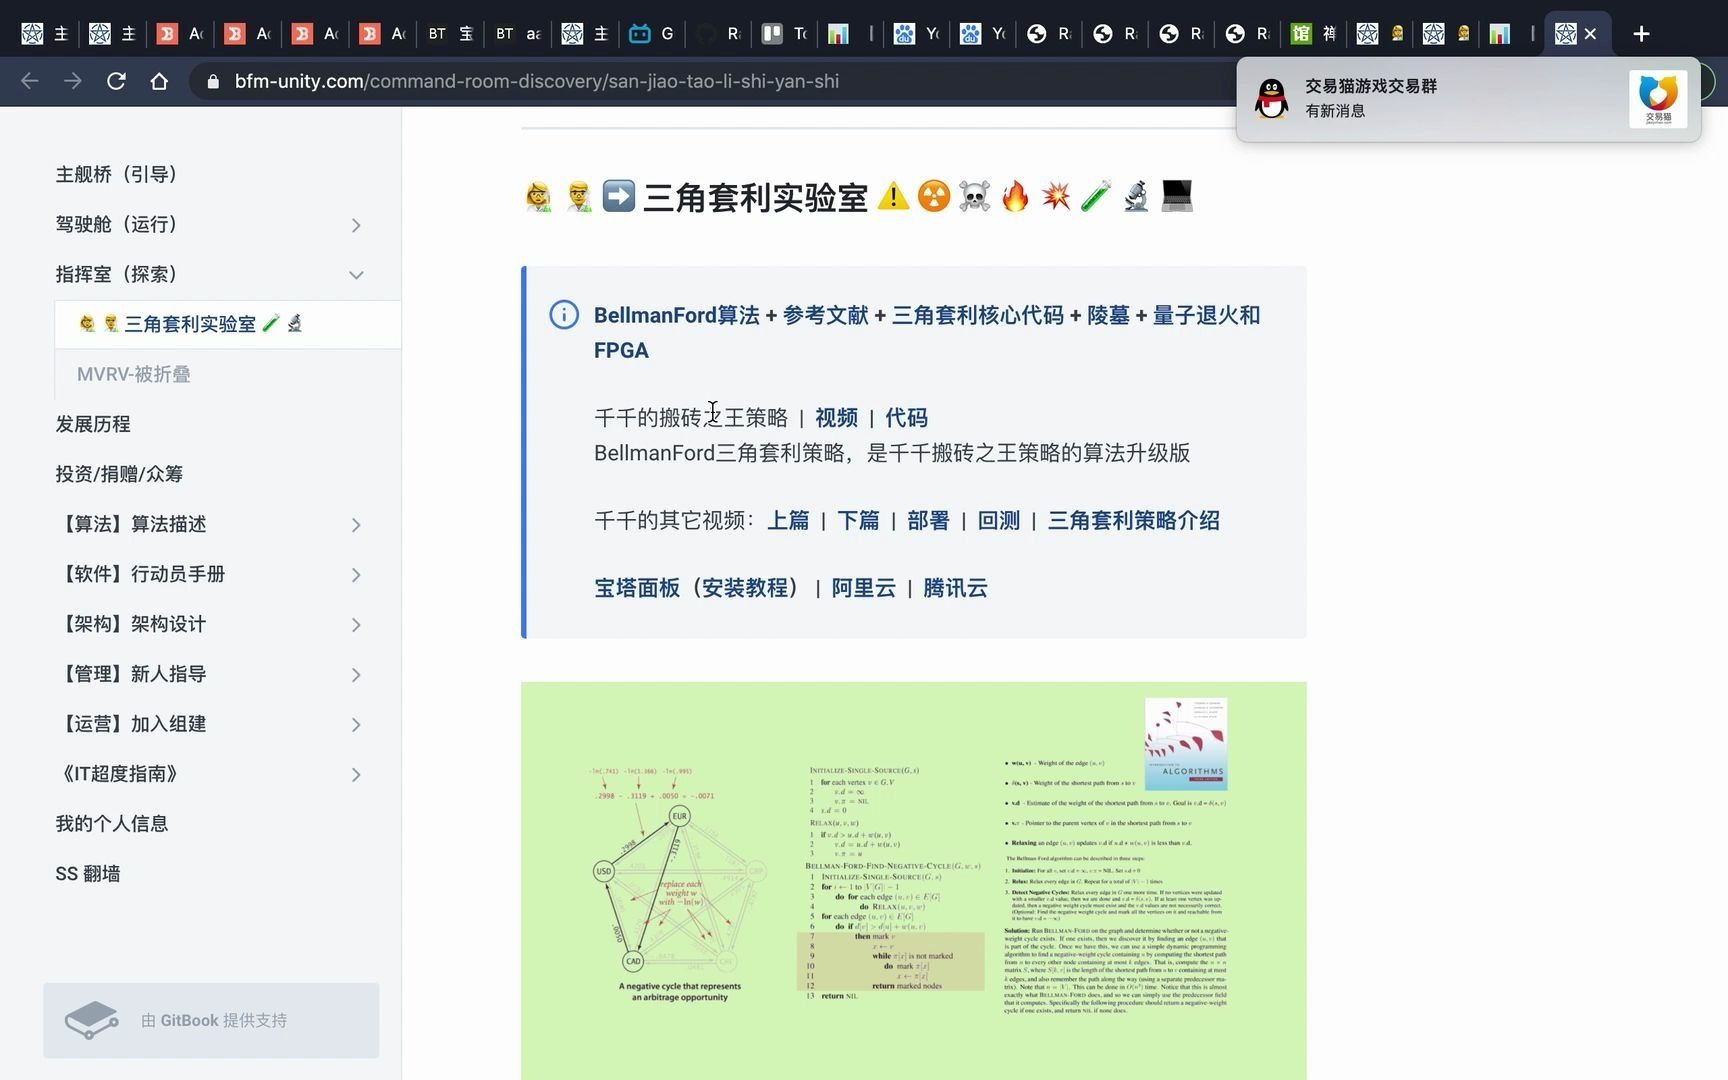Click the browser forward arrow
The width and height of the screenshot is (1728, 1080).
click(72, 81)
